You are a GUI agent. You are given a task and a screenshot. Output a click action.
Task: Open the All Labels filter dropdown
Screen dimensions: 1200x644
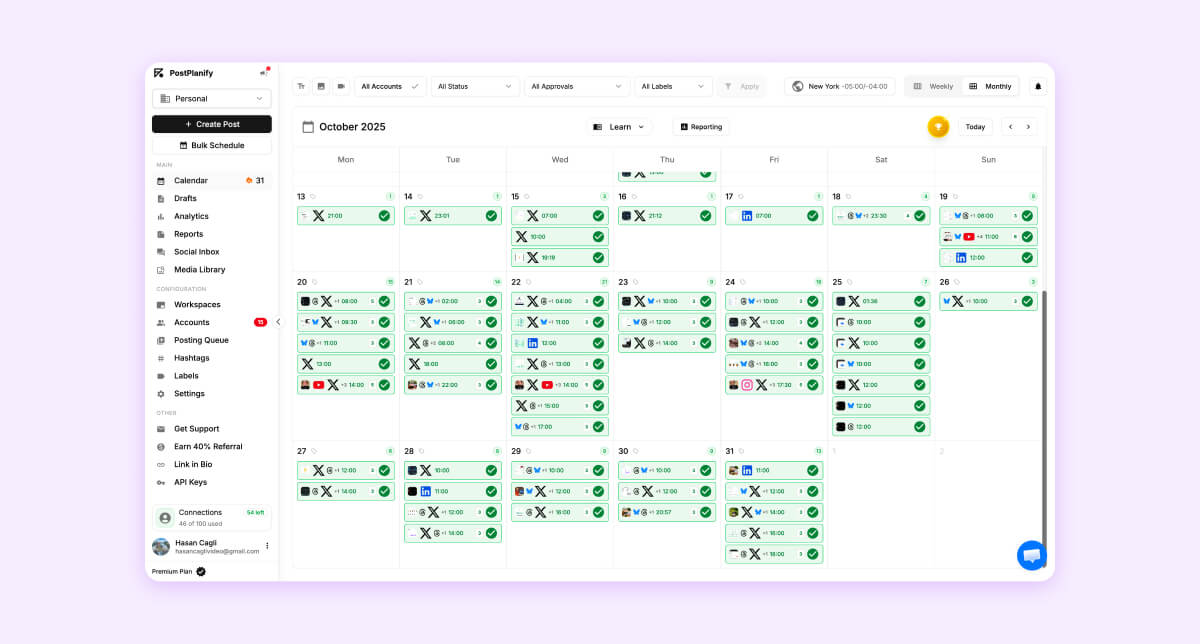(x=674, y=86)
